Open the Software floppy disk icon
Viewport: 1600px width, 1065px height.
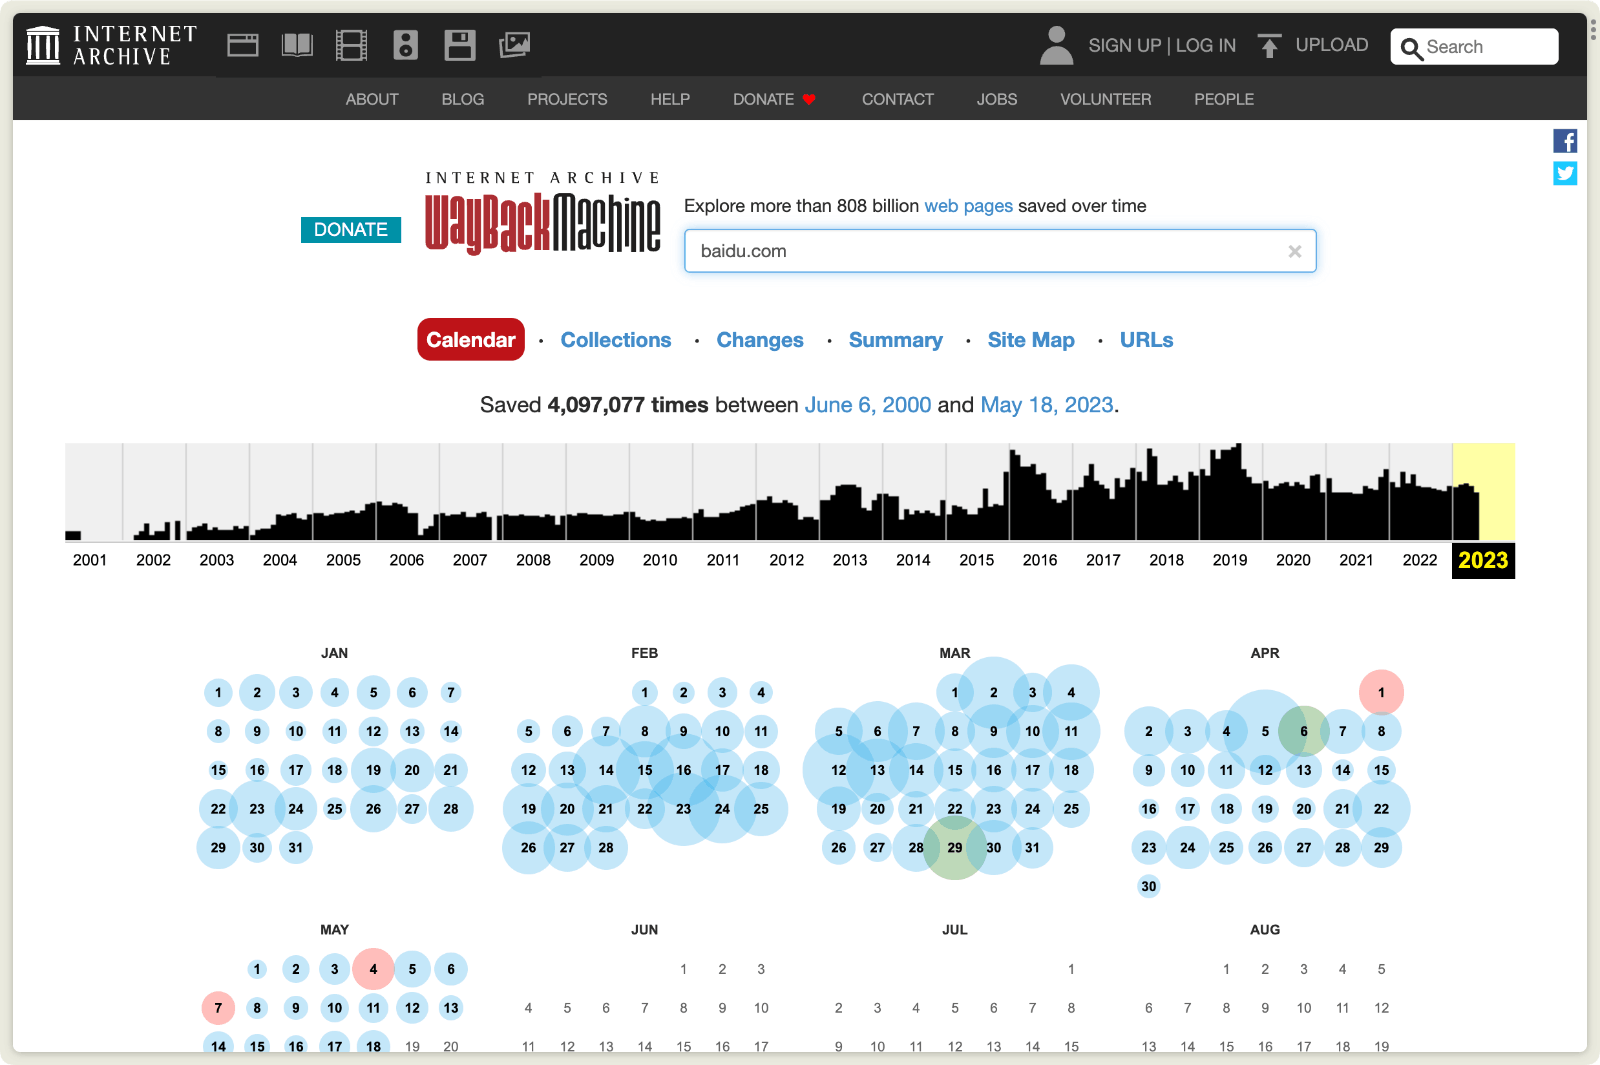460,45
